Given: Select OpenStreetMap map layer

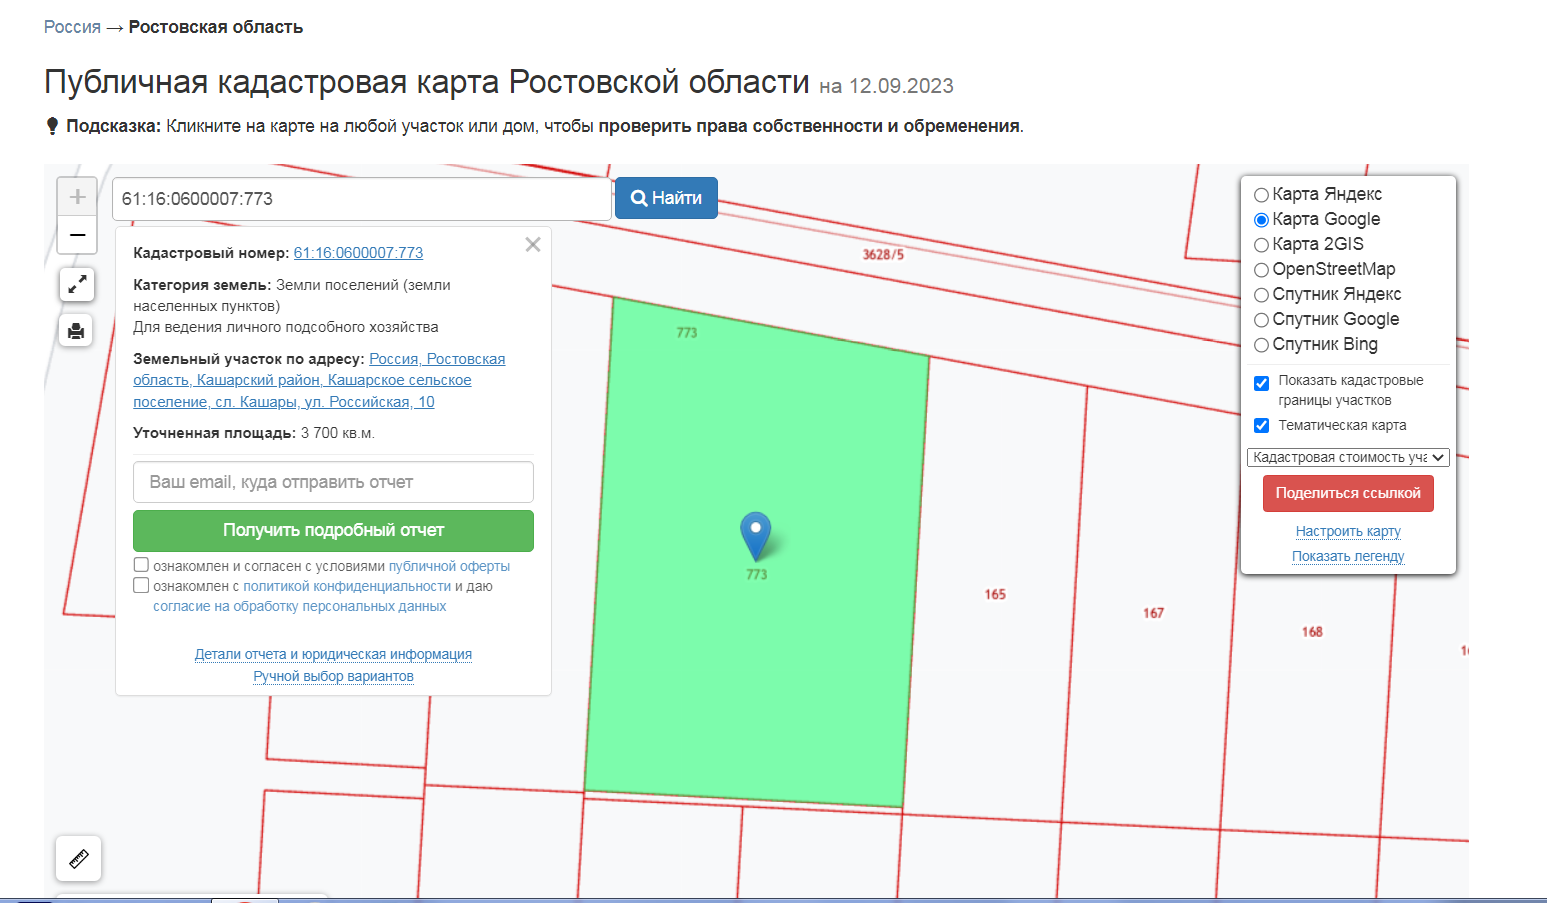Looking at the screenshot, I should (x=1262, y=270).
